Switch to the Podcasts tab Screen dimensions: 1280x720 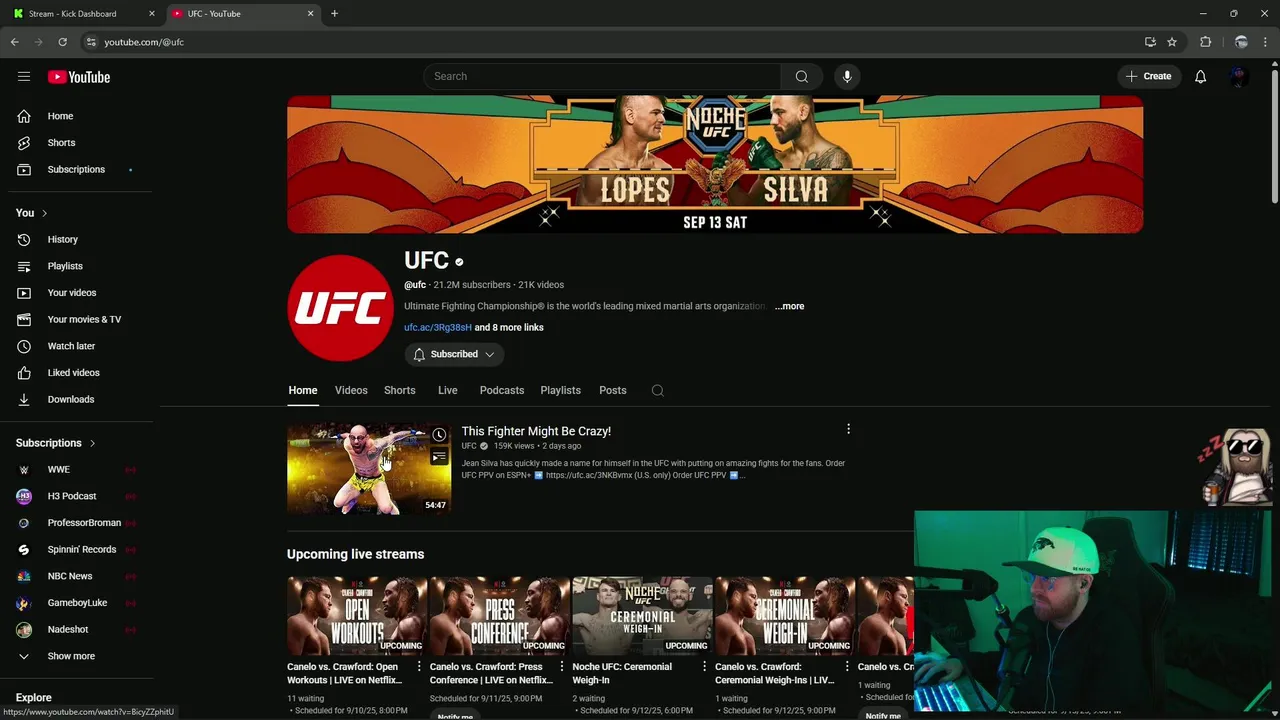point(502,390)
